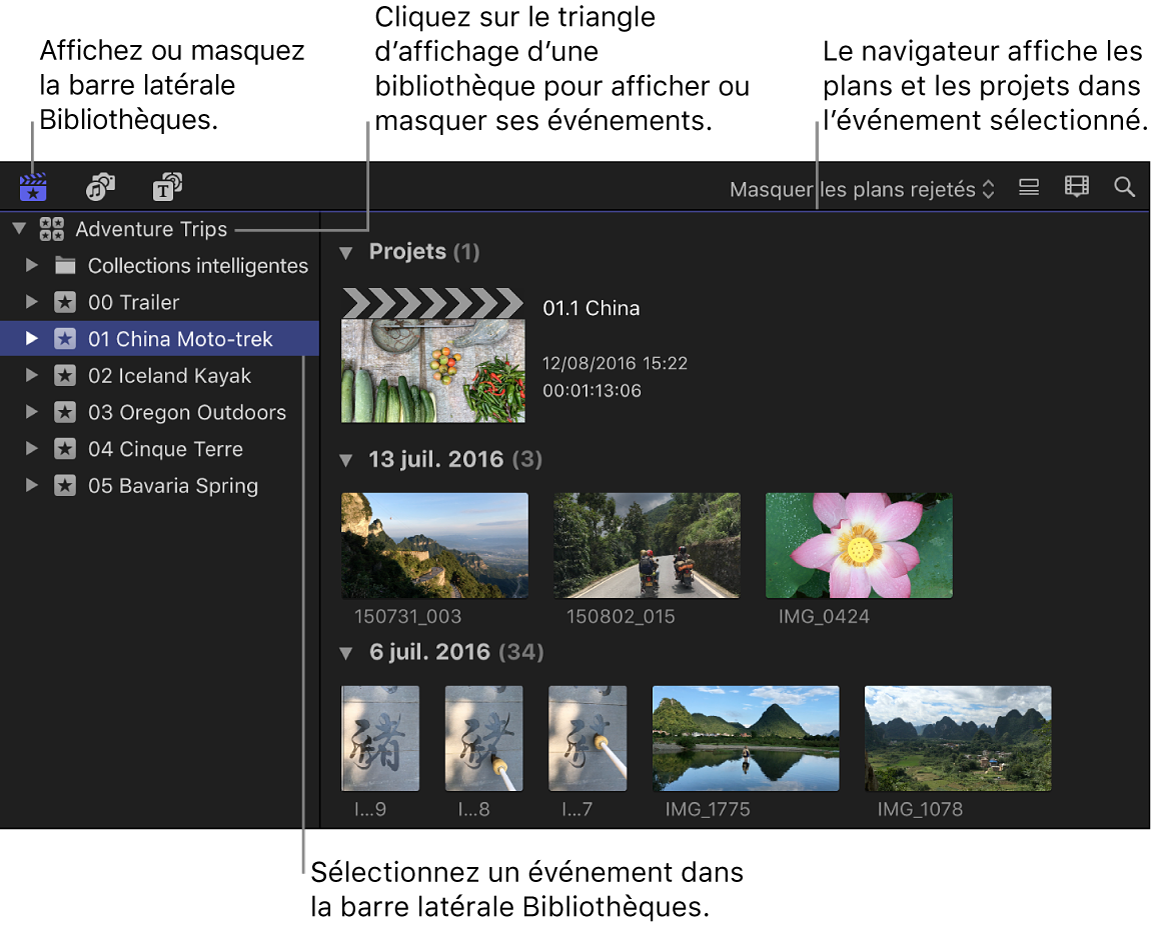This screenshot has width=1152, height=928.
Task: Toggle the star icon beside 02 Iceland Kayak
Action: tap(65, 375)
